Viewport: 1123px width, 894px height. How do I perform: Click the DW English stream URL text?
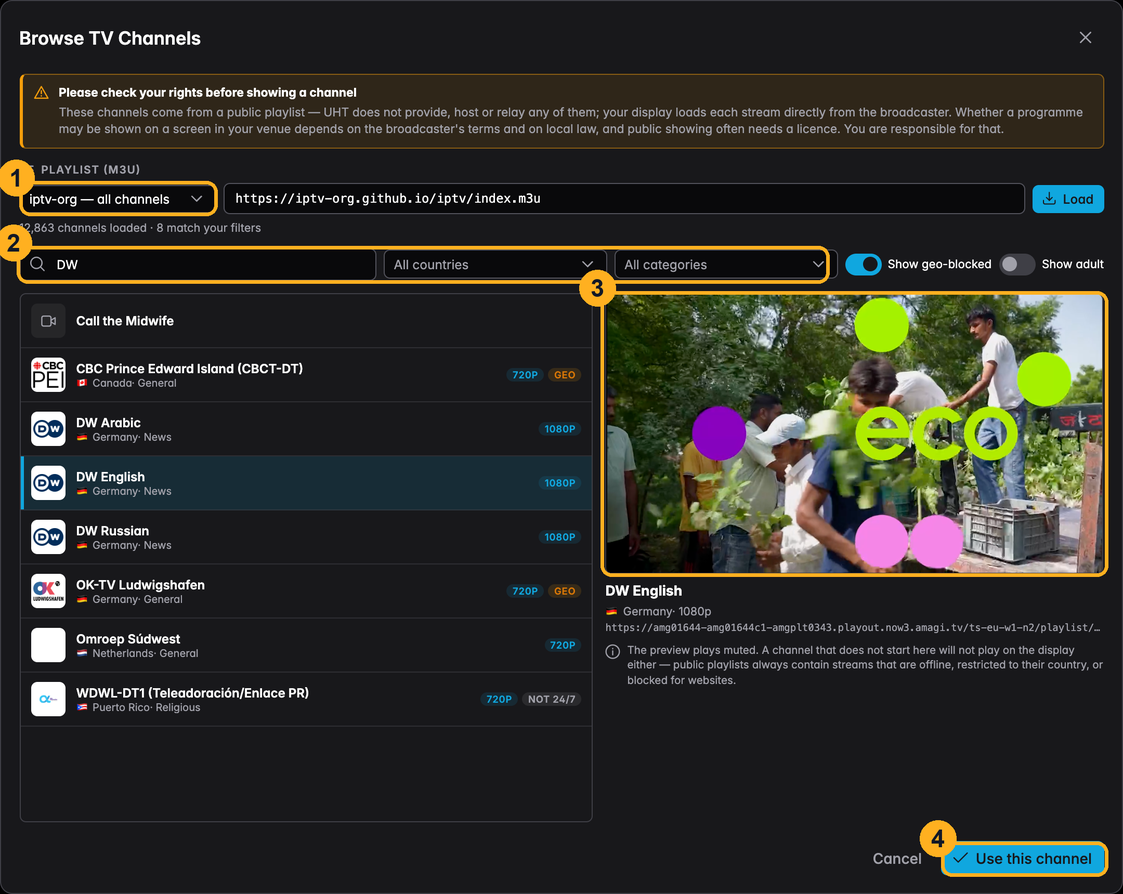coord(852,628)
